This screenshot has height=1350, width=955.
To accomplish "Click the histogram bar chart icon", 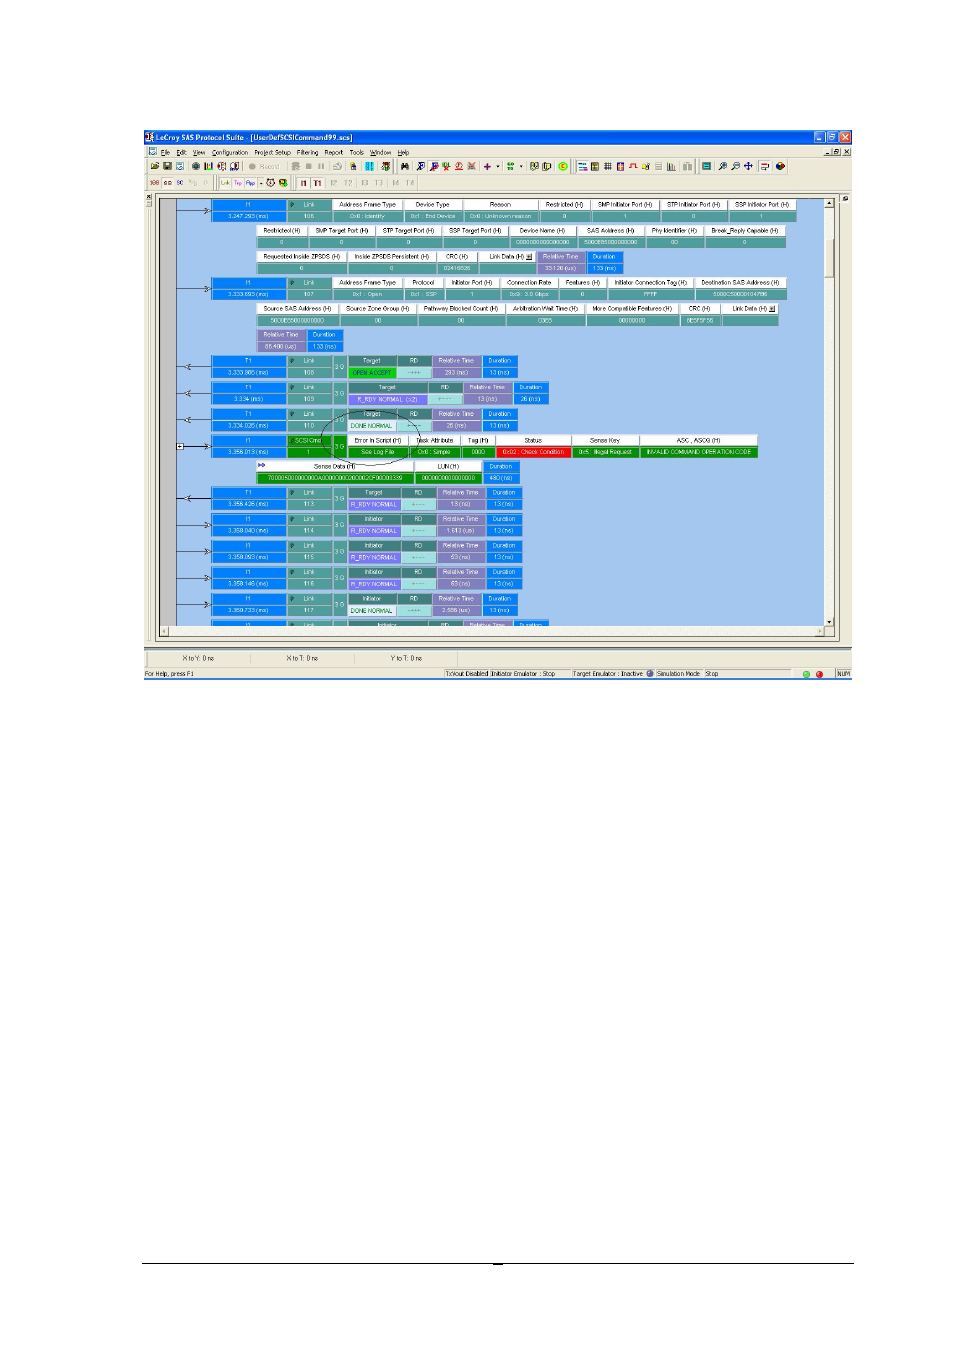I will tap(671, 166).
